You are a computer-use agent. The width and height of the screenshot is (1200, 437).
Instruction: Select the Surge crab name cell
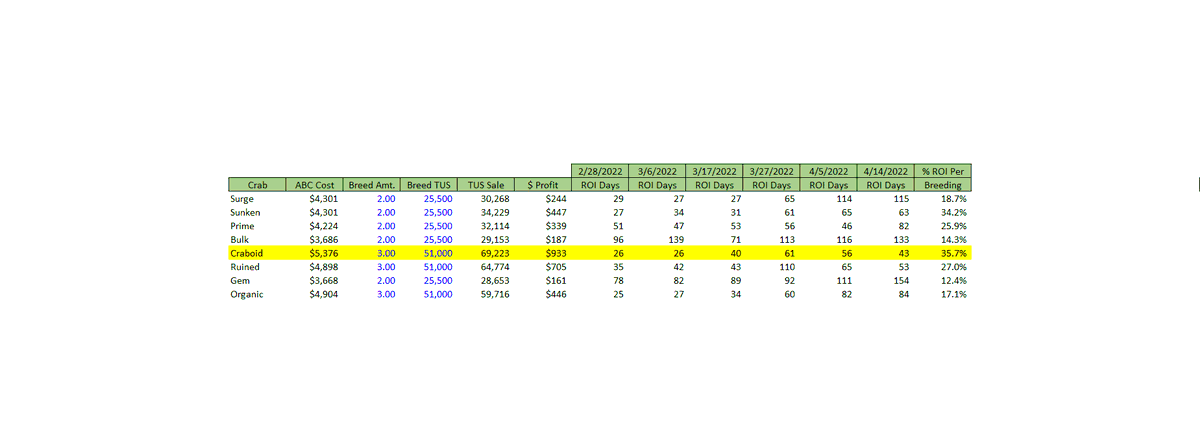242,200
